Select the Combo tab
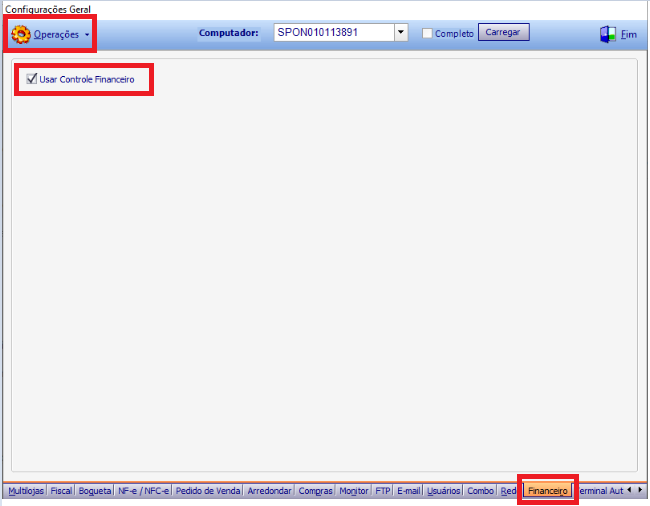The image size is (650, 506). point(480,491)
